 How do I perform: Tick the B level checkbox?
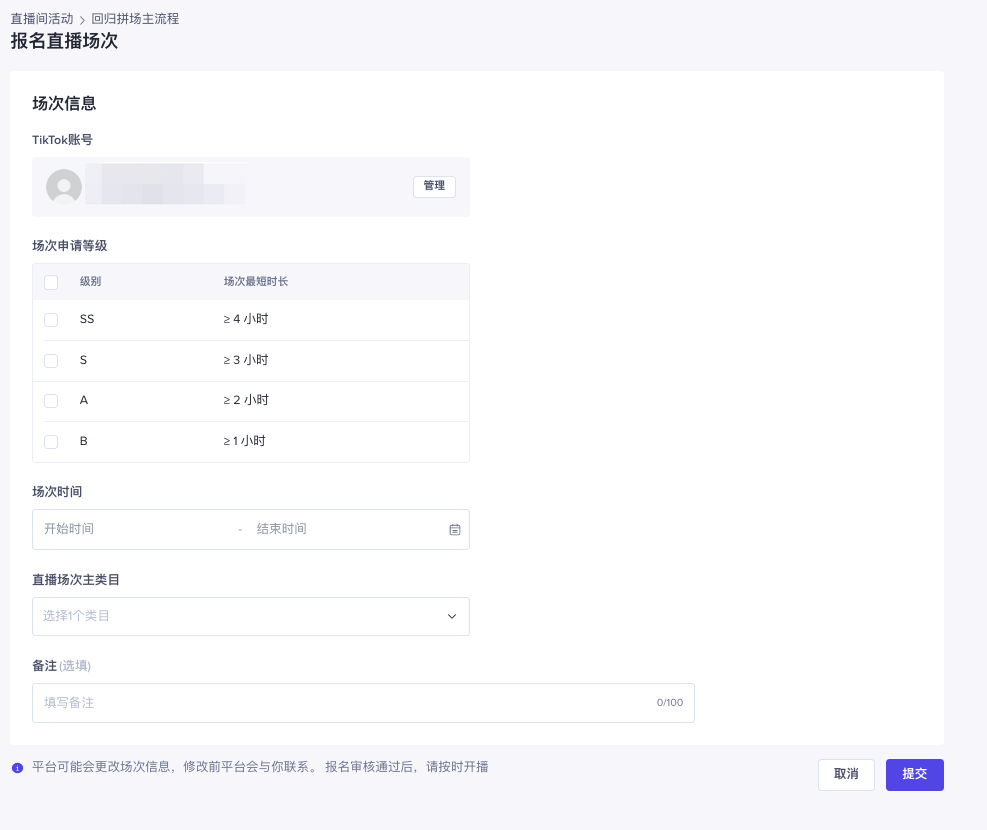51,441
